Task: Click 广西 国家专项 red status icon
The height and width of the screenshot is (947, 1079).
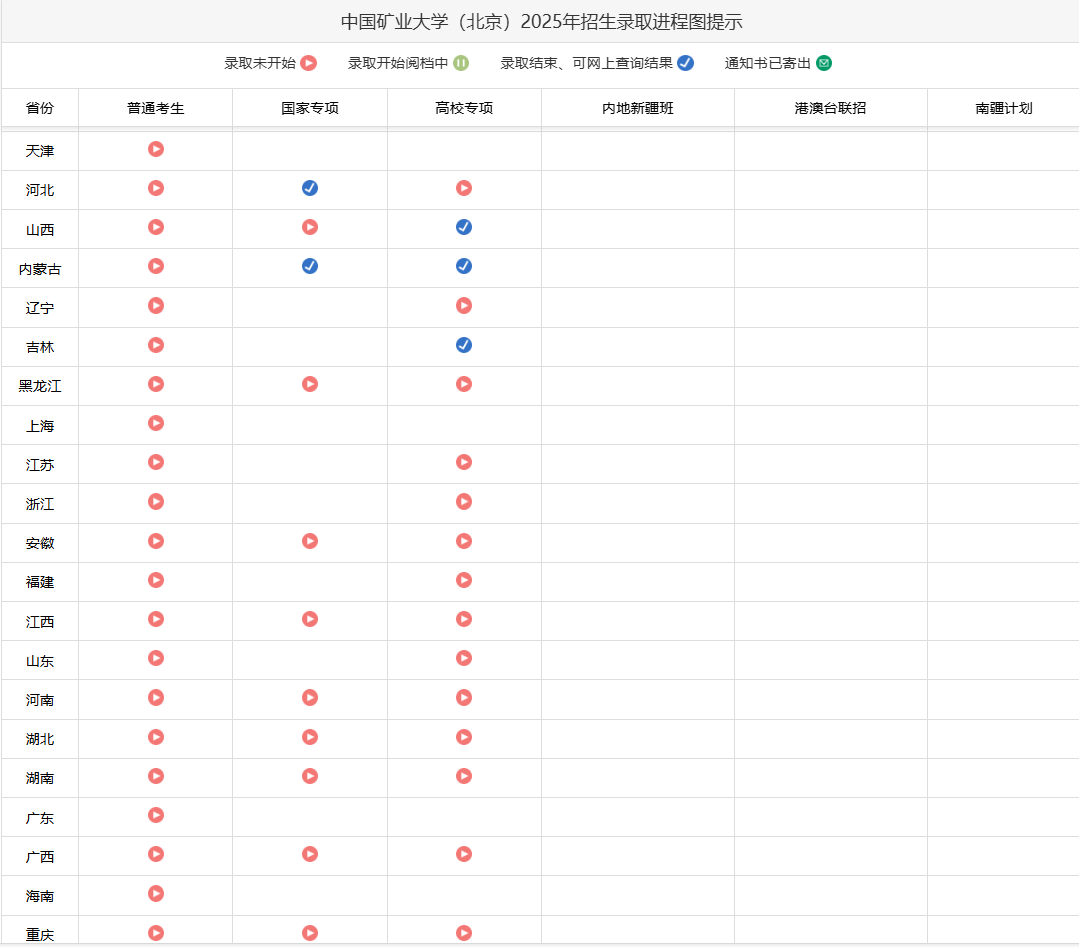Action: coord(310,854)
